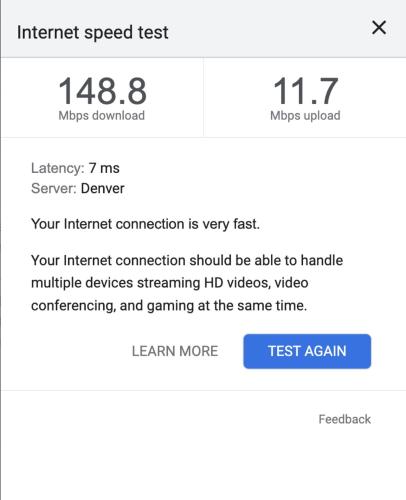Open the Feedback link
This screenshot has height=500, width=406.
click(x=345, y=419)
